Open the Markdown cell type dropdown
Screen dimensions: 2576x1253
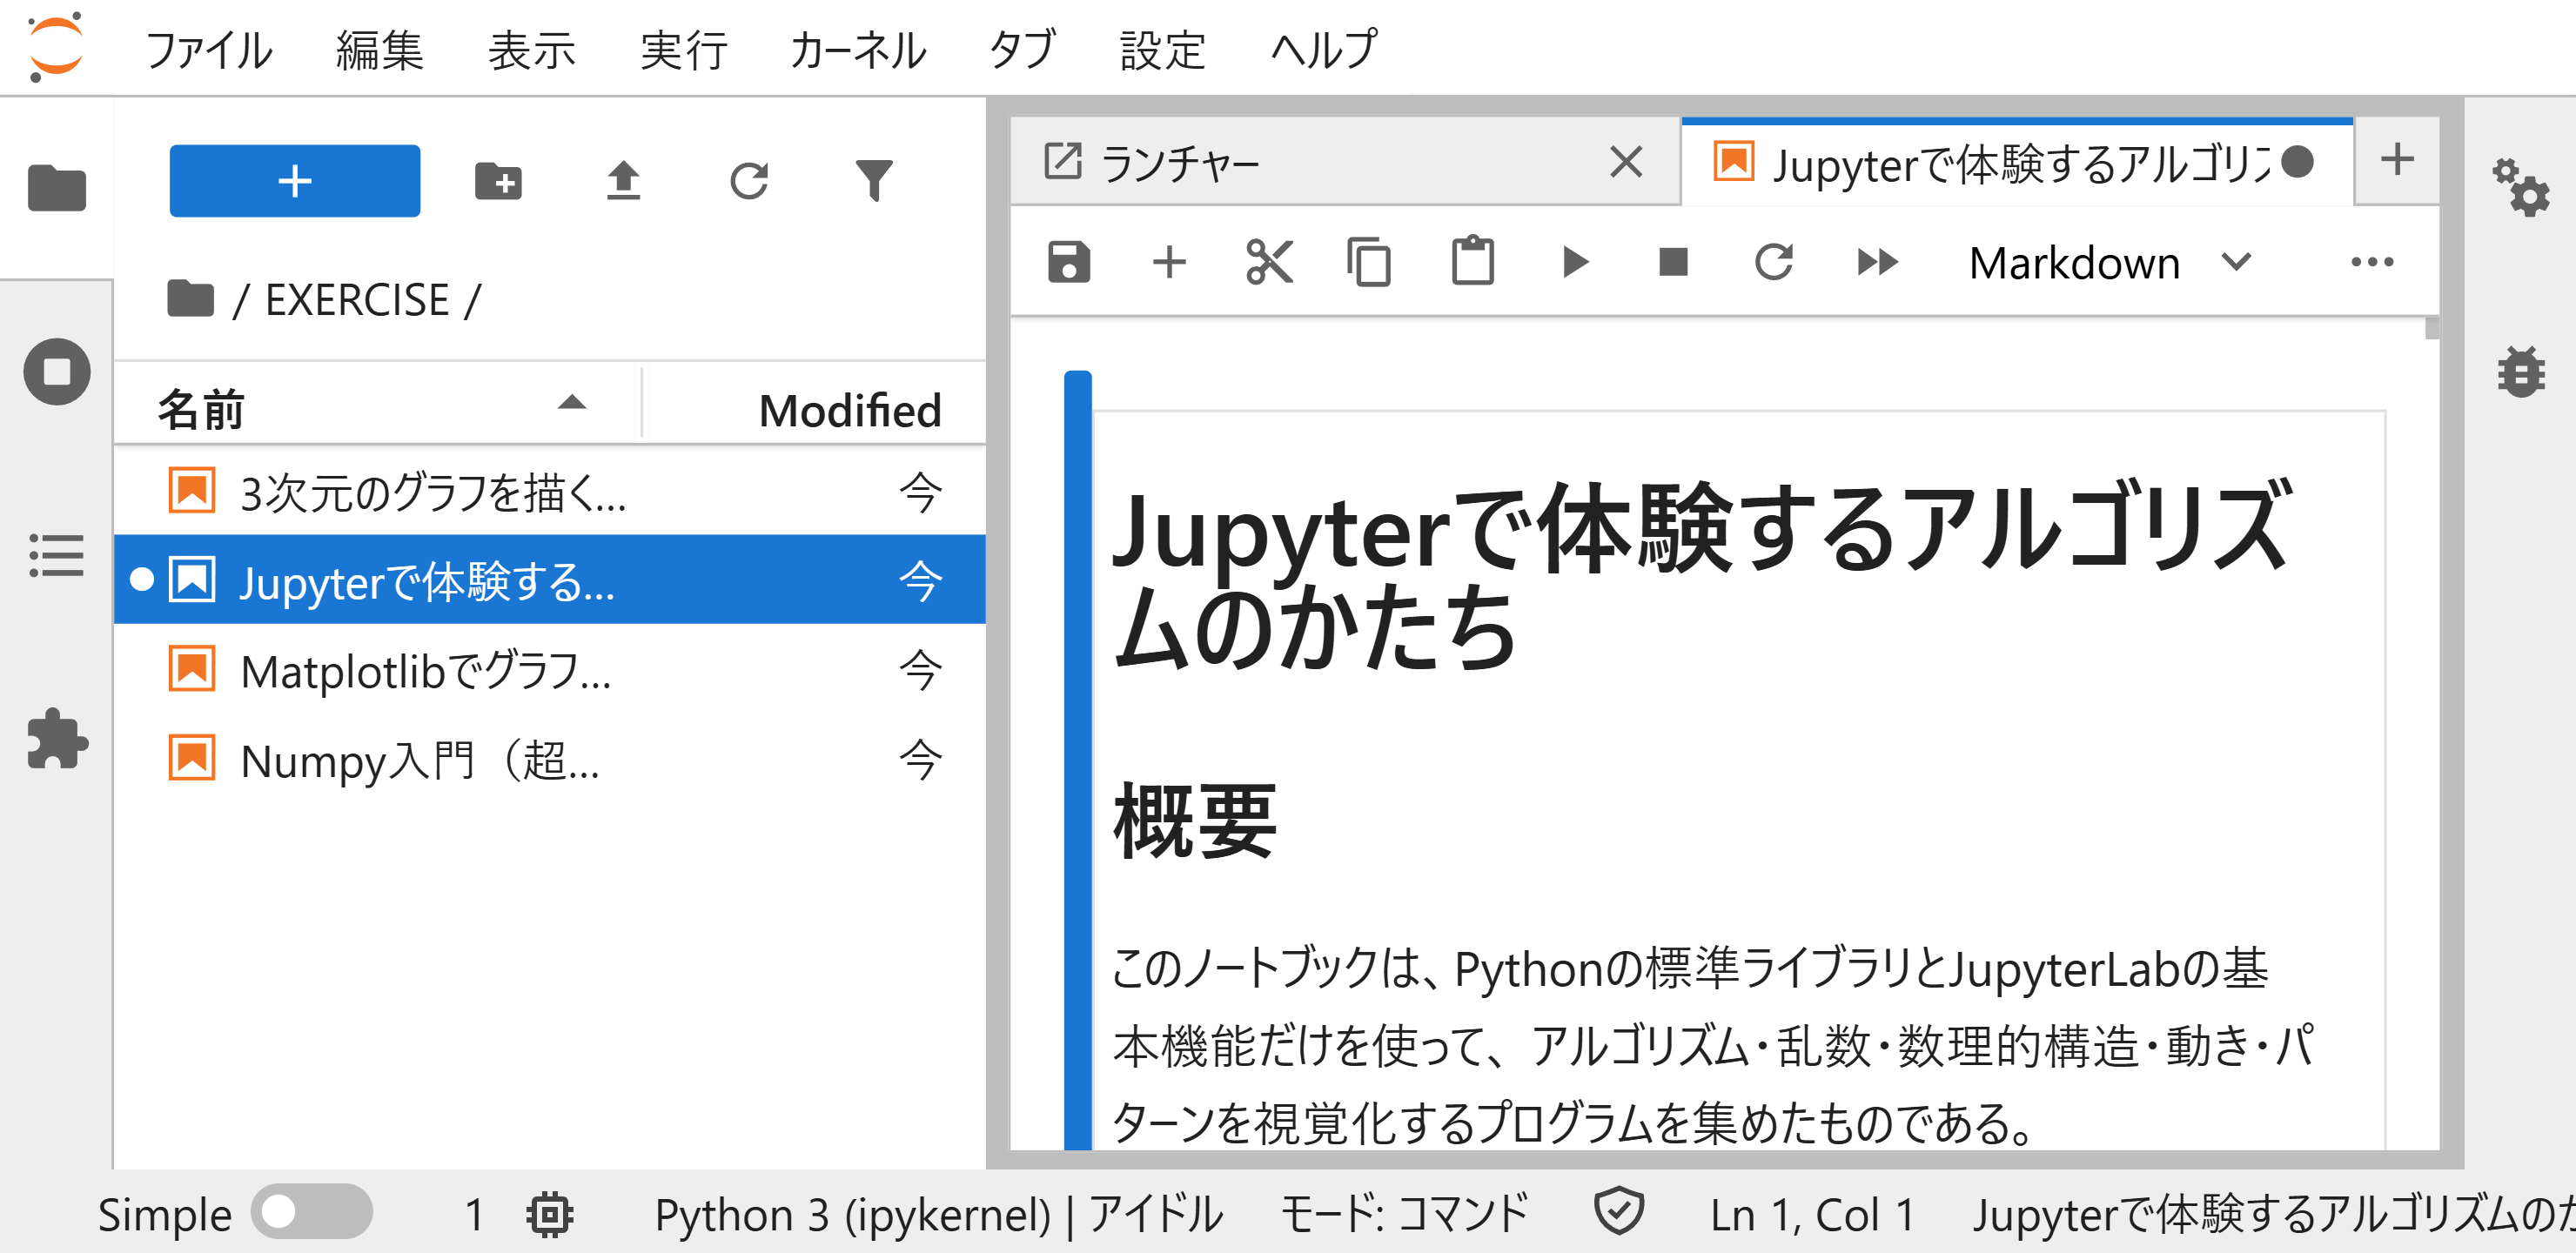(2098, 262)
